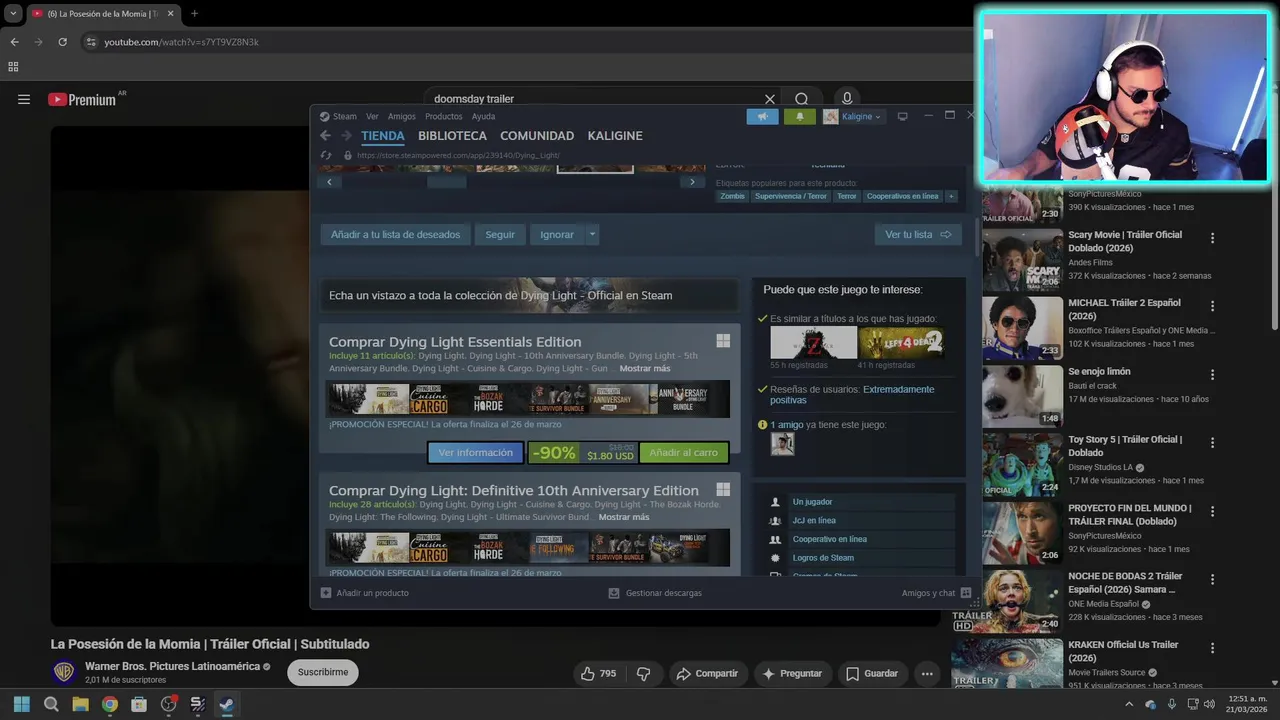The height and width of the screenshot is (720, 1280).
Task: Click Ver tu lista button
Action: pos(918,234)
